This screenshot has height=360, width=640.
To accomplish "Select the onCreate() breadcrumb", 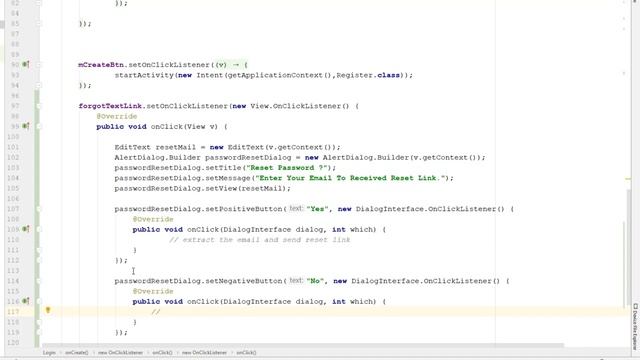I will click(x=77, y=353).
